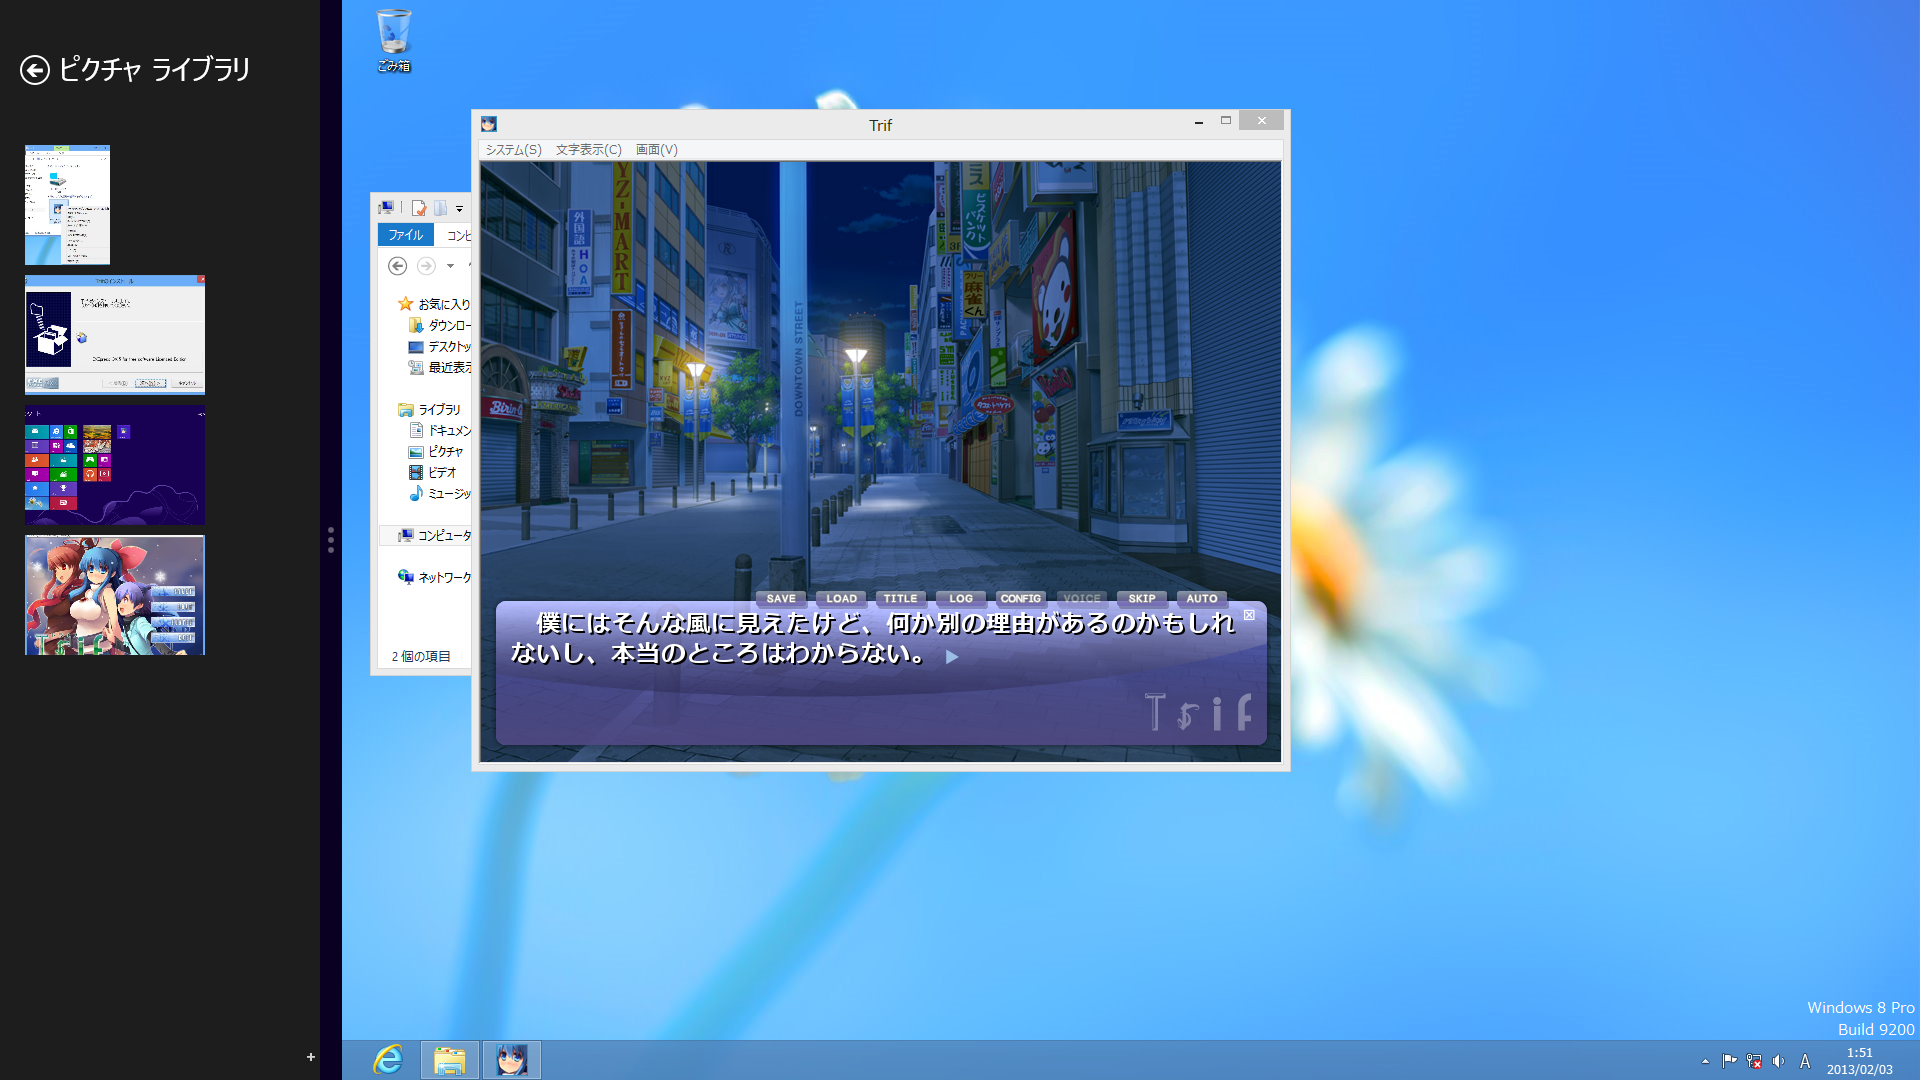Close the dialogue text box with the X icon
1920x1080 pixels.
(x=1249, y=615)
